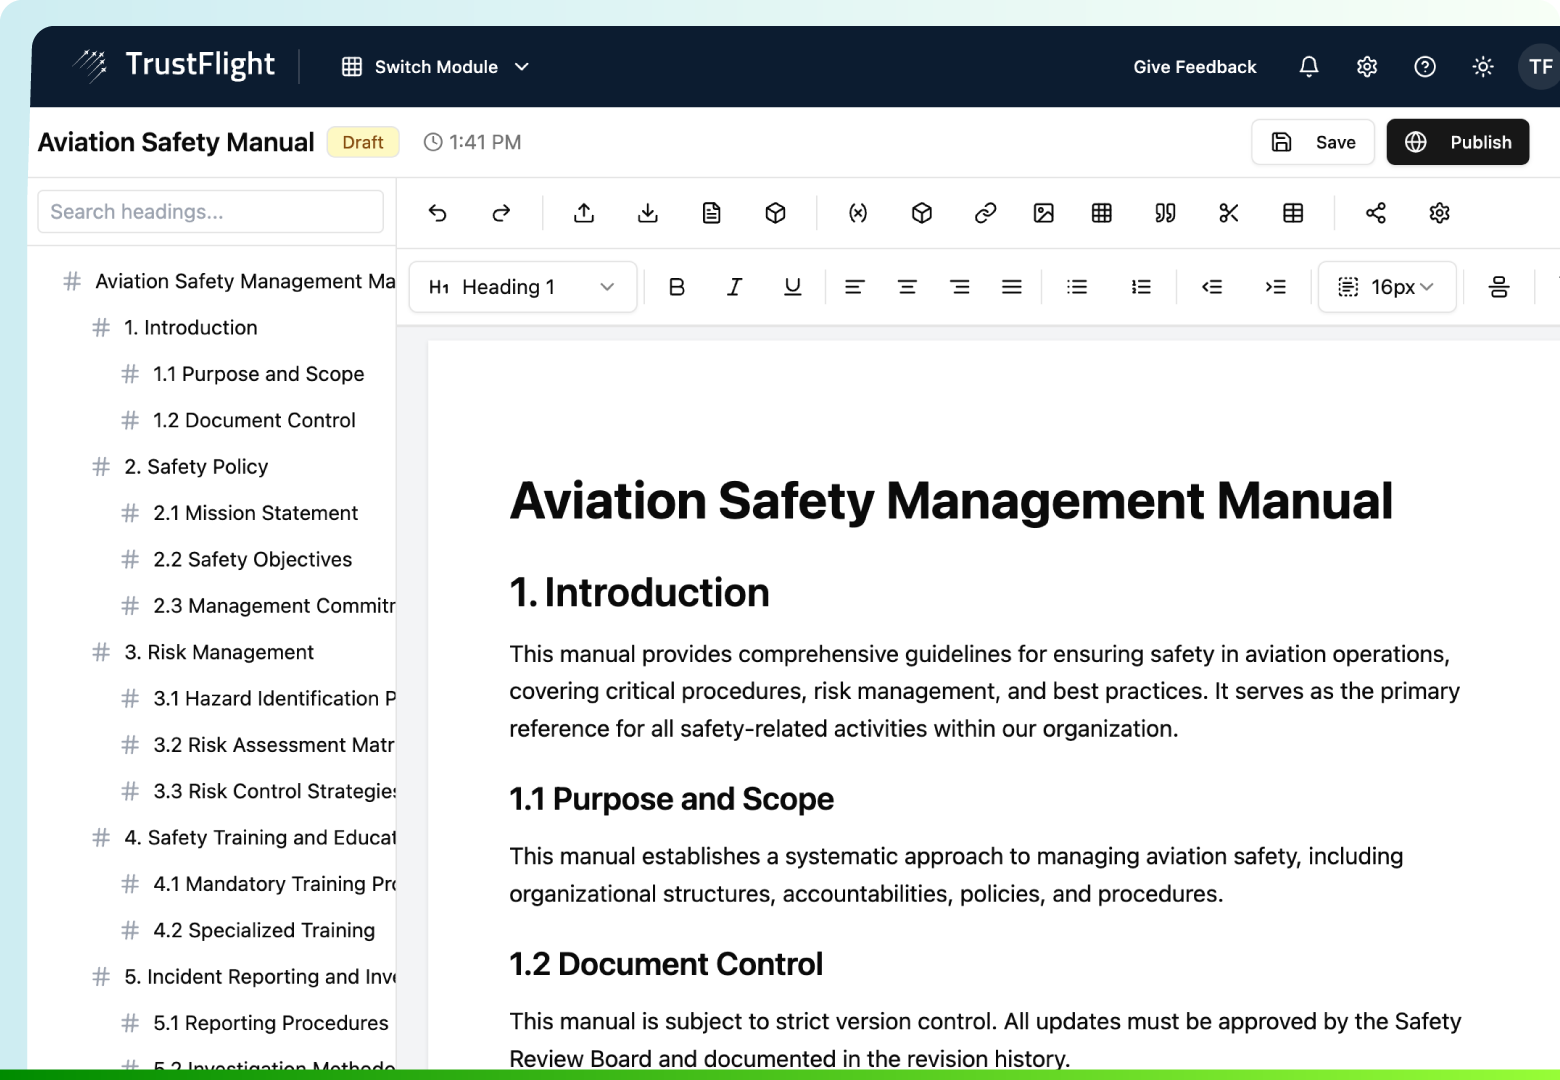The height and width of the screenshot is (1080, 1560).
Task: Insert a block quote using quotes icon
Action: [x=1165, y=213]
